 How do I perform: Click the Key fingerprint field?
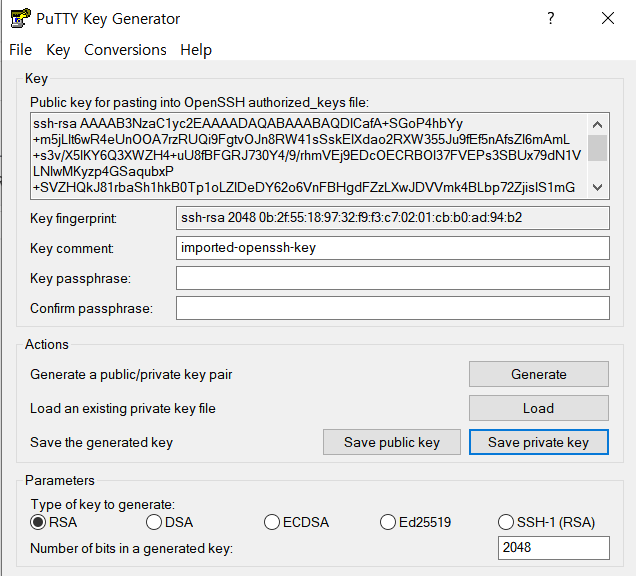[393, 218]
